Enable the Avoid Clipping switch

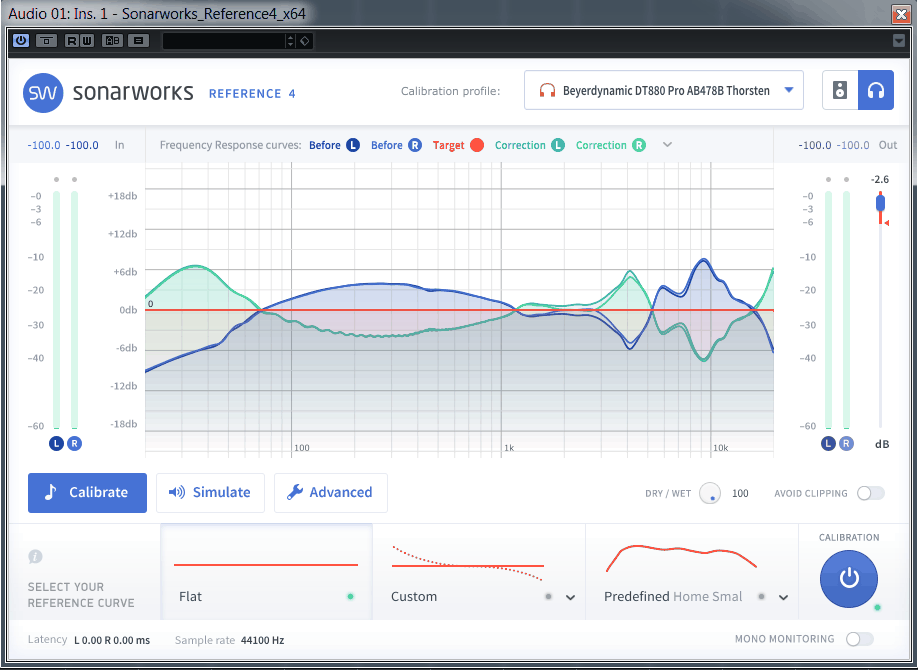(870, 493)
